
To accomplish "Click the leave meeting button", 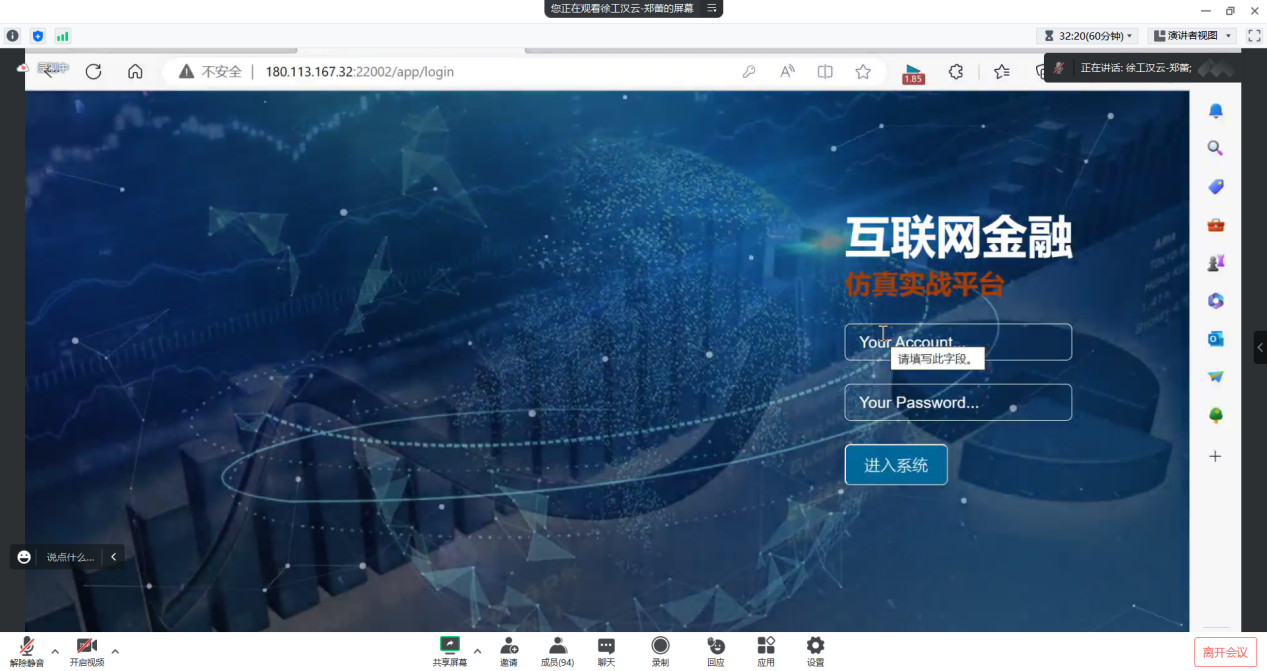I will [1225, 652].
